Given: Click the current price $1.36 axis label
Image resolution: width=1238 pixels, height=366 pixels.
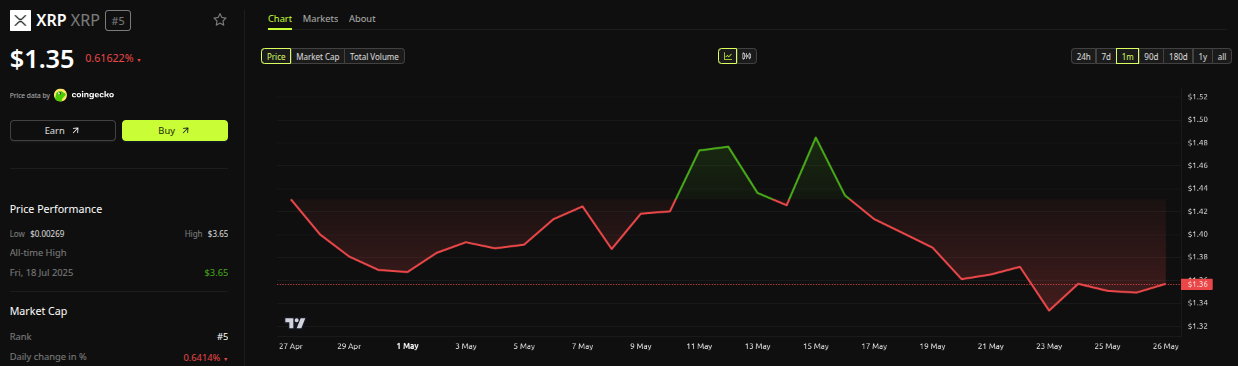Looking at the screenshot, I should click(1196, 284).
